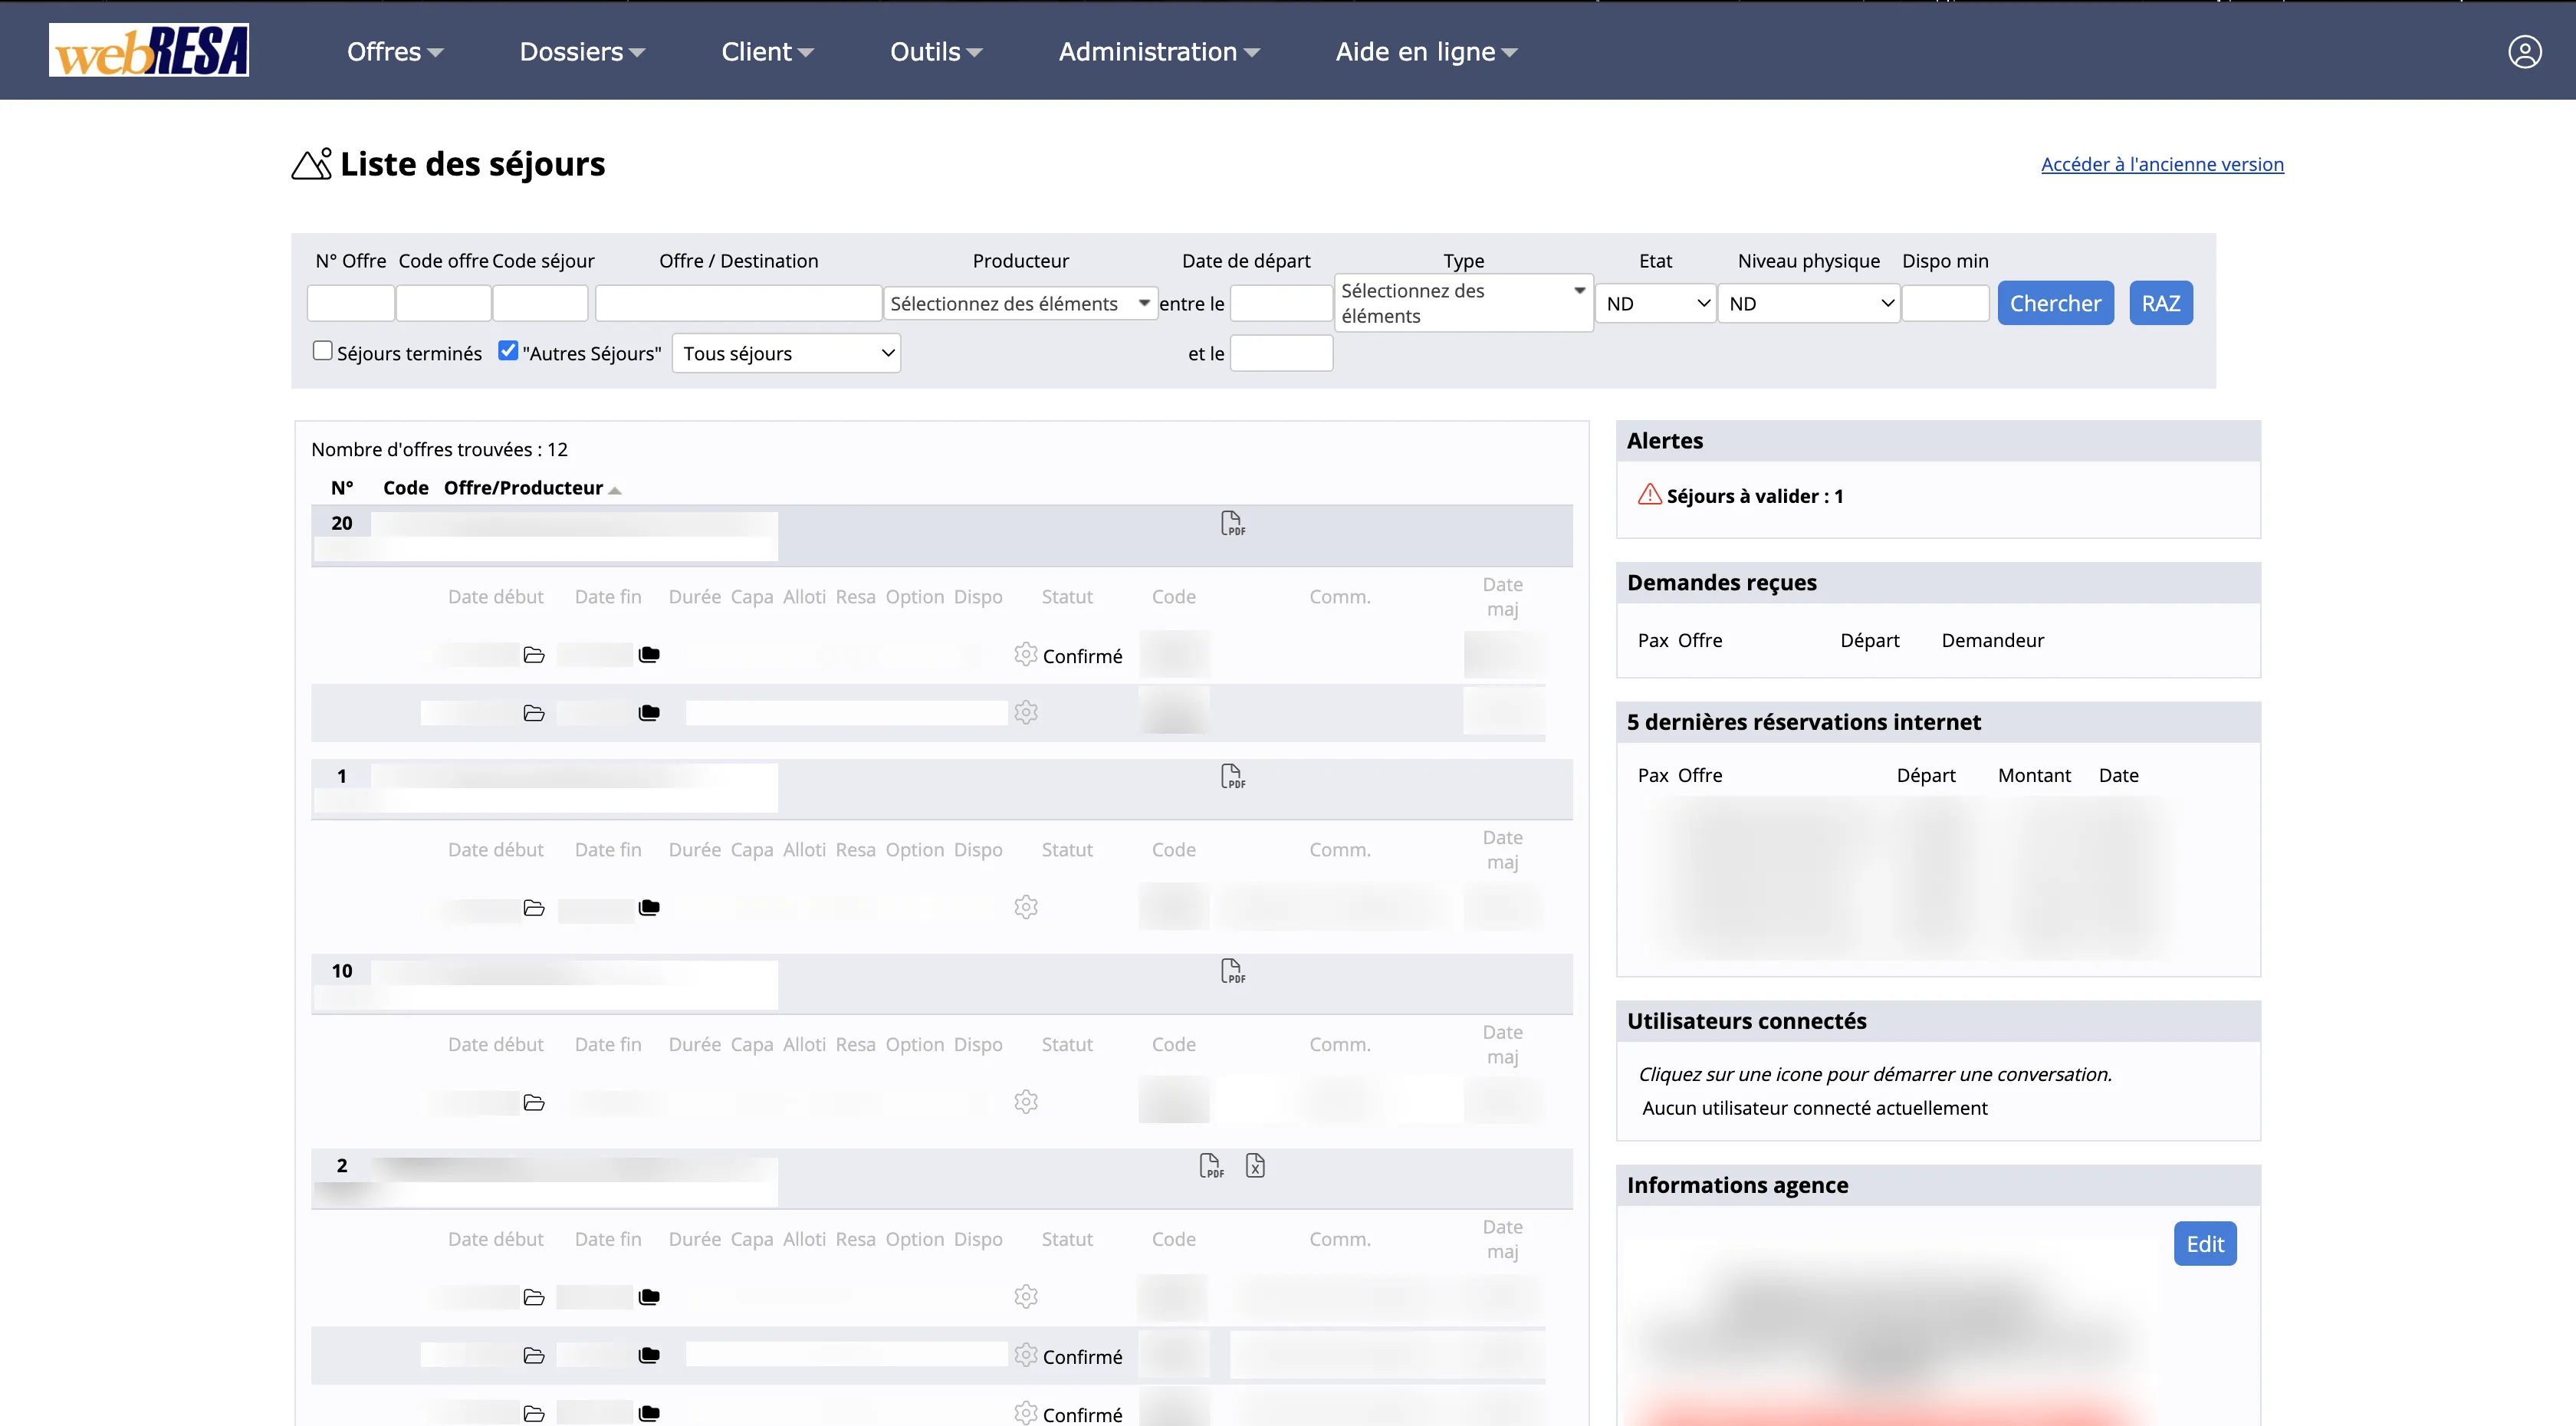The height and width of the screenshot is (1426, 2576).
Task: Download PDF for offer 1
Action: point(1232,776)
